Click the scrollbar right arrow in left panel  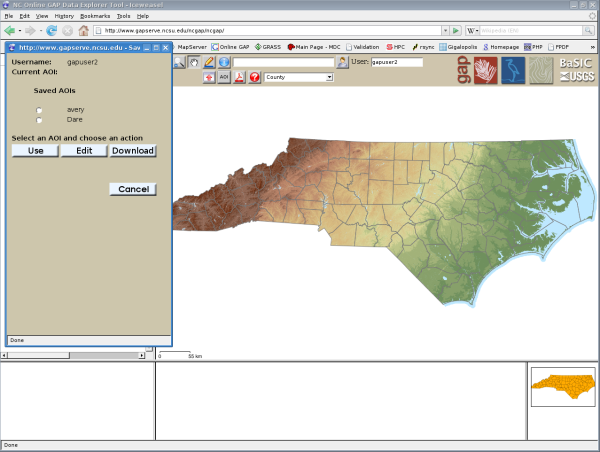(142, 356)
